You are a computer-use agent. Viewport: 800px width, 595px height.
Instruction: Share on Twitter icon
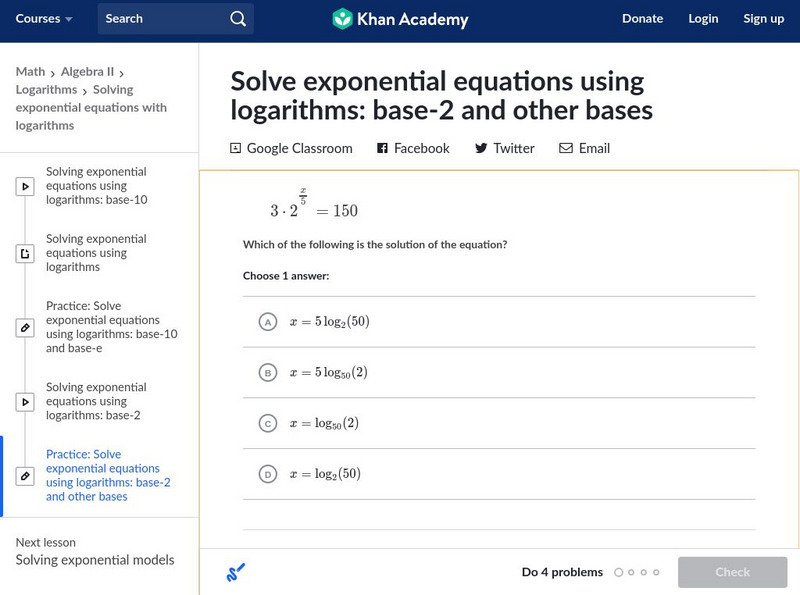[481, 148]
